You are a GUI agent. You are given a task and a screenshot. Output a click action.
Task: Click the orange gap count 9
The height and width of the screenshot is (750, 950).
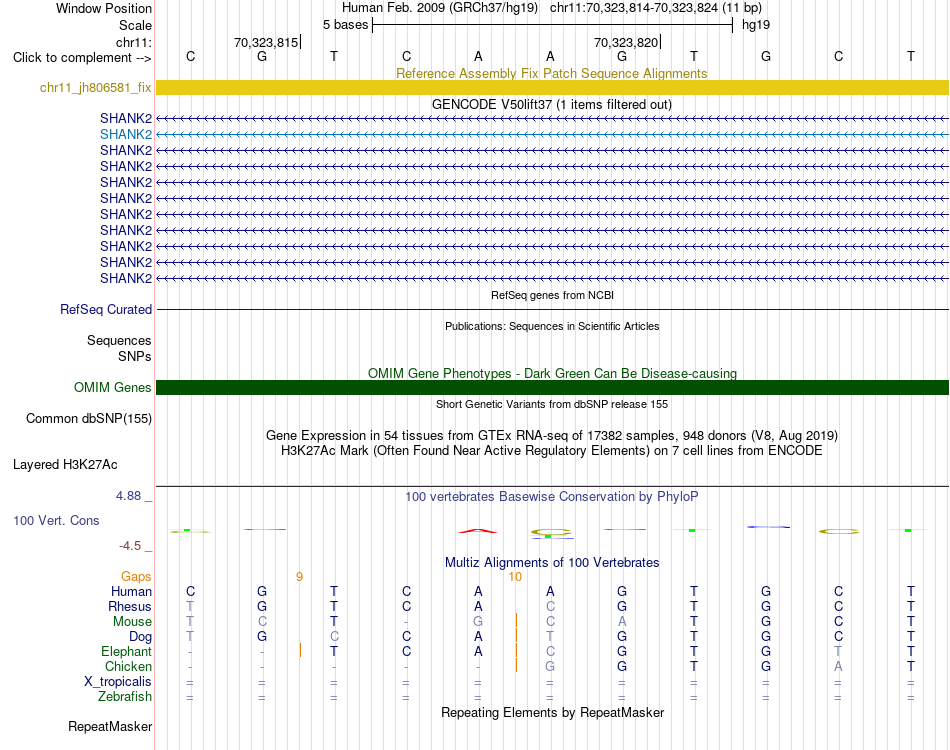[x=299, y=577]
